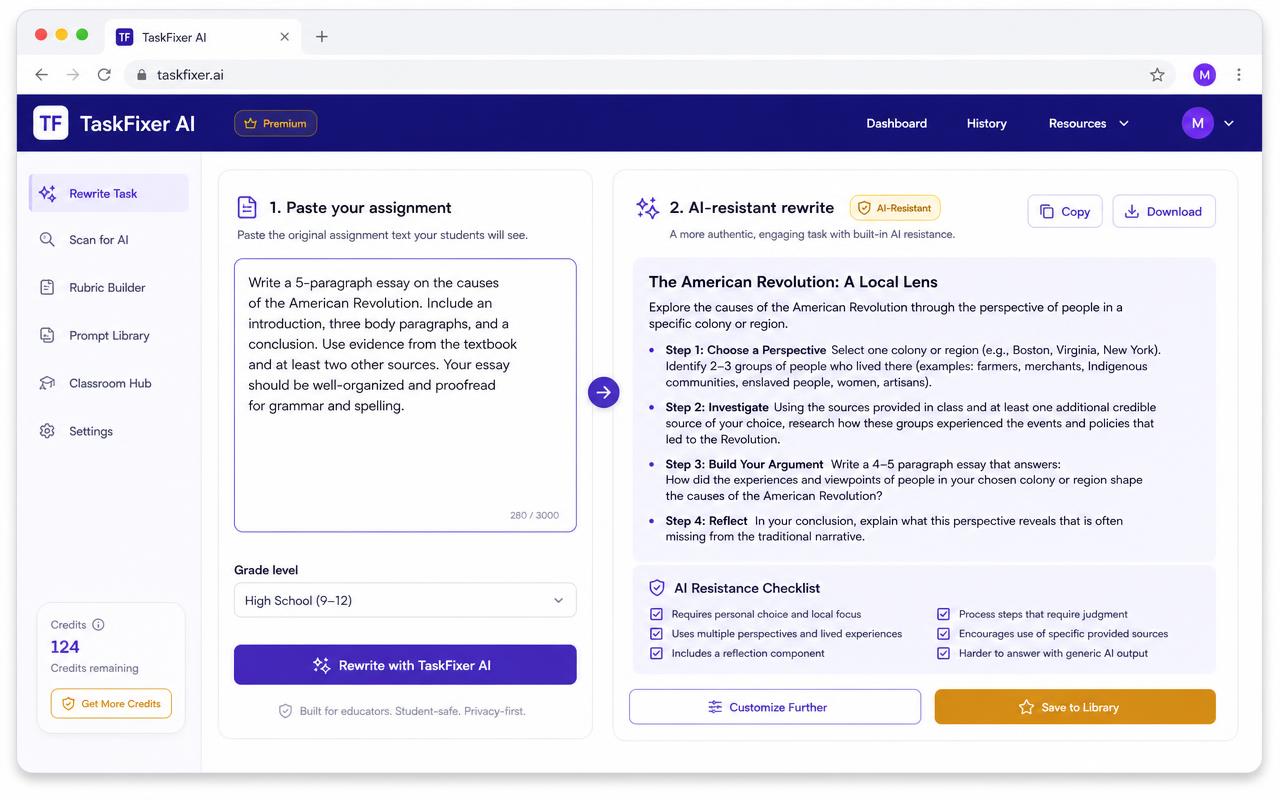The height and width of the screenshot is (800, 1280).
Task: Click the Step 2: Investigate text
Action: [717, 407]
